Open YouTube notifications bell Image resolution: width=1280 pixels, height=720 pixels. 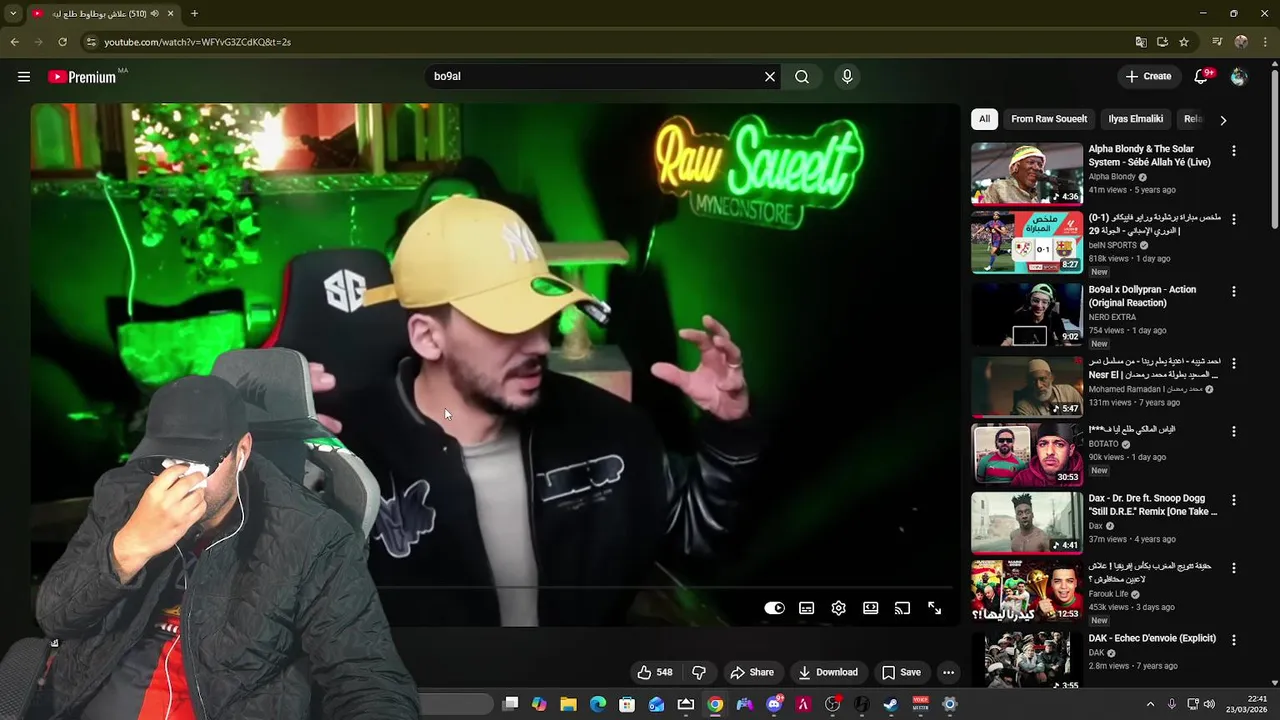tap(1201, 77)
